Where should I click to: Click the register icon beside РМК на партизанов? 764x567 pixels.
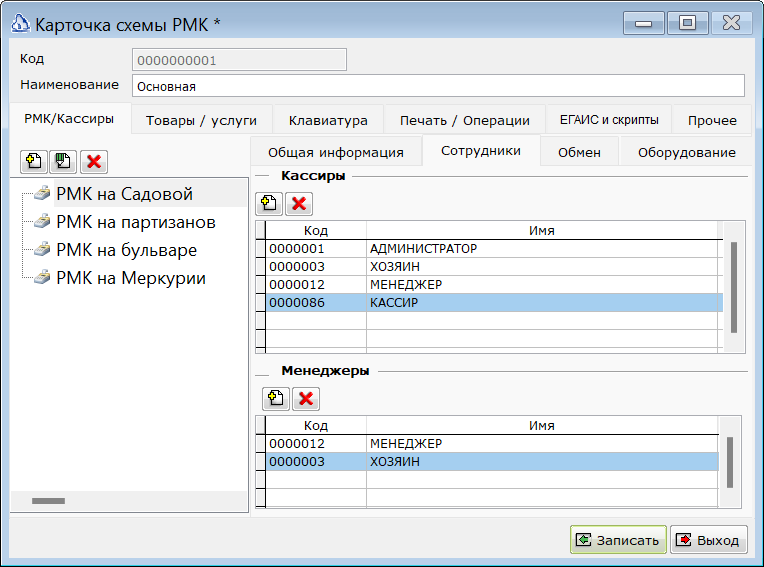[x=42, y=222]
